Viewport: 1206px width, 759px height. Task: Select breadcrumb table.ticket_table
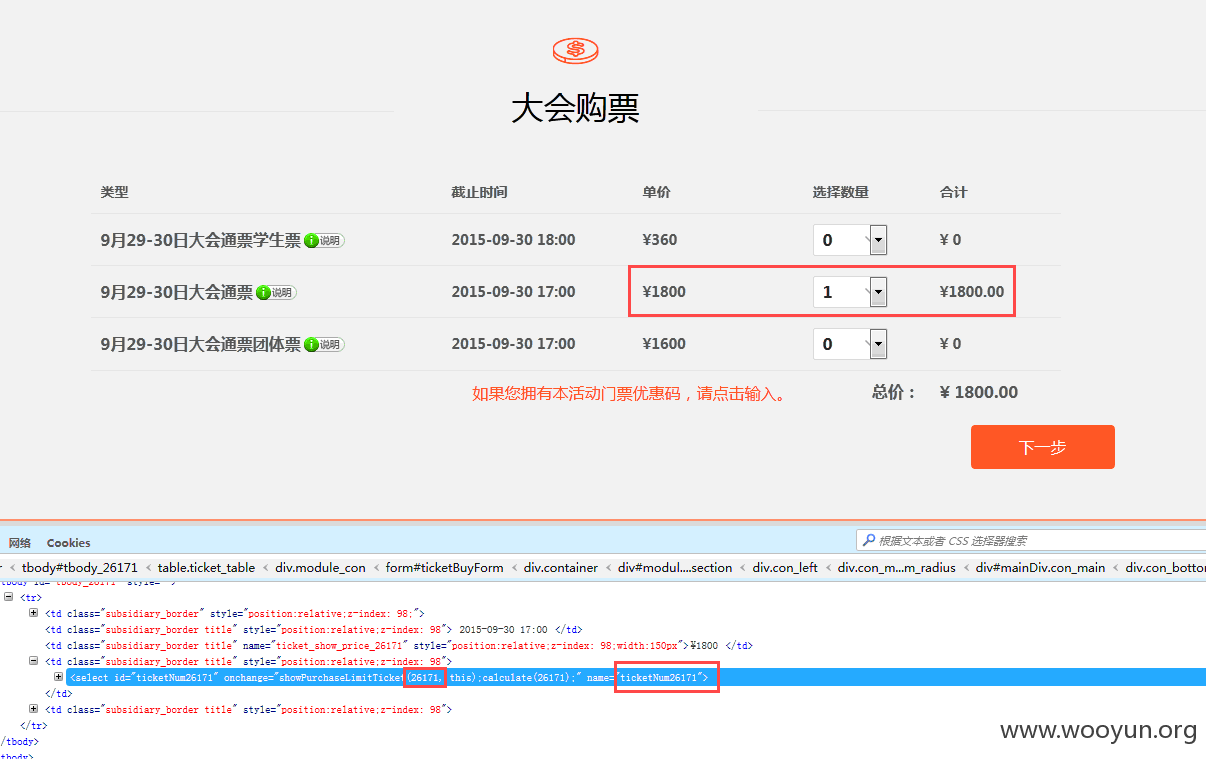[206, 568]
